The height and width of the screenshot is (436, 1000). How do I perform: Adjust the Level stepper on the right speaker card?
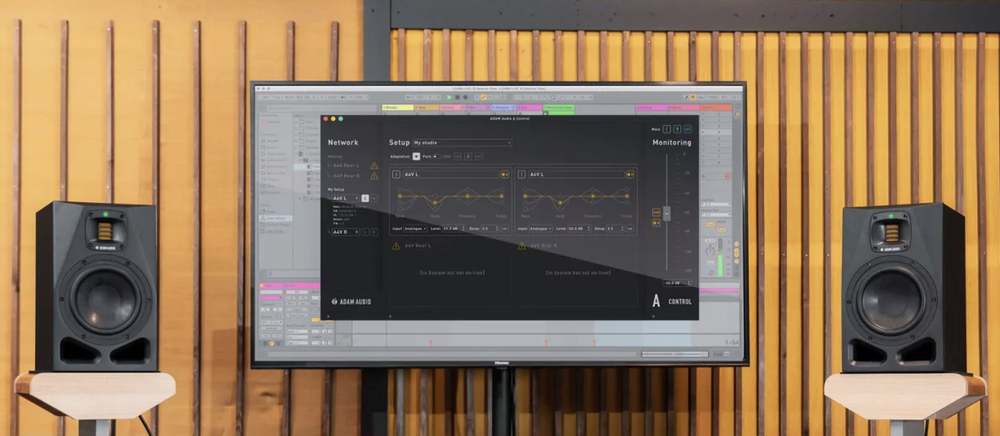589,228
